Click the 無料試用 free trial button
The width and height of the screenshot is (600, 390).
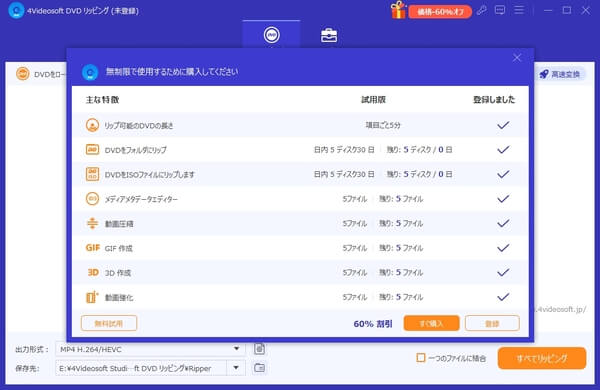coord(109,323)
